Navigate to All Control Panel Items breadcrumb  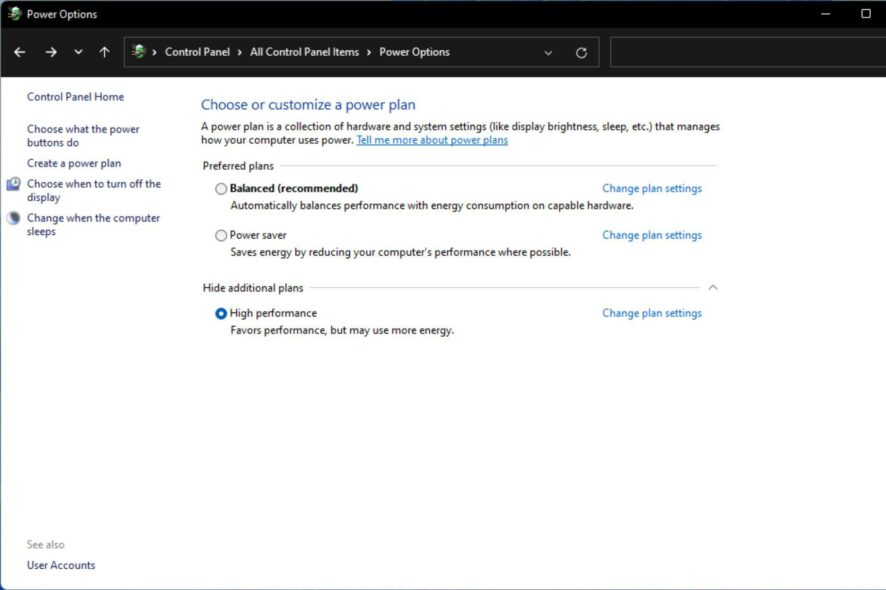coord(305,51)
